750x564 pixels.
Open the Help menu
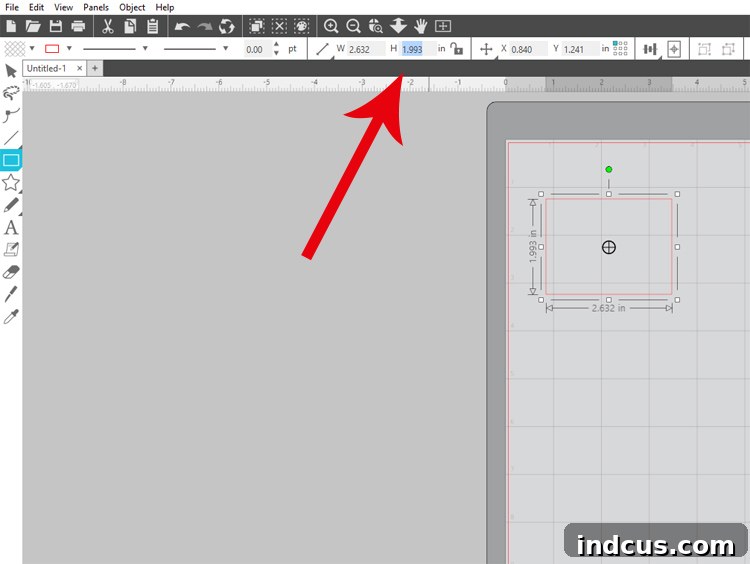[x=165, y=7]
